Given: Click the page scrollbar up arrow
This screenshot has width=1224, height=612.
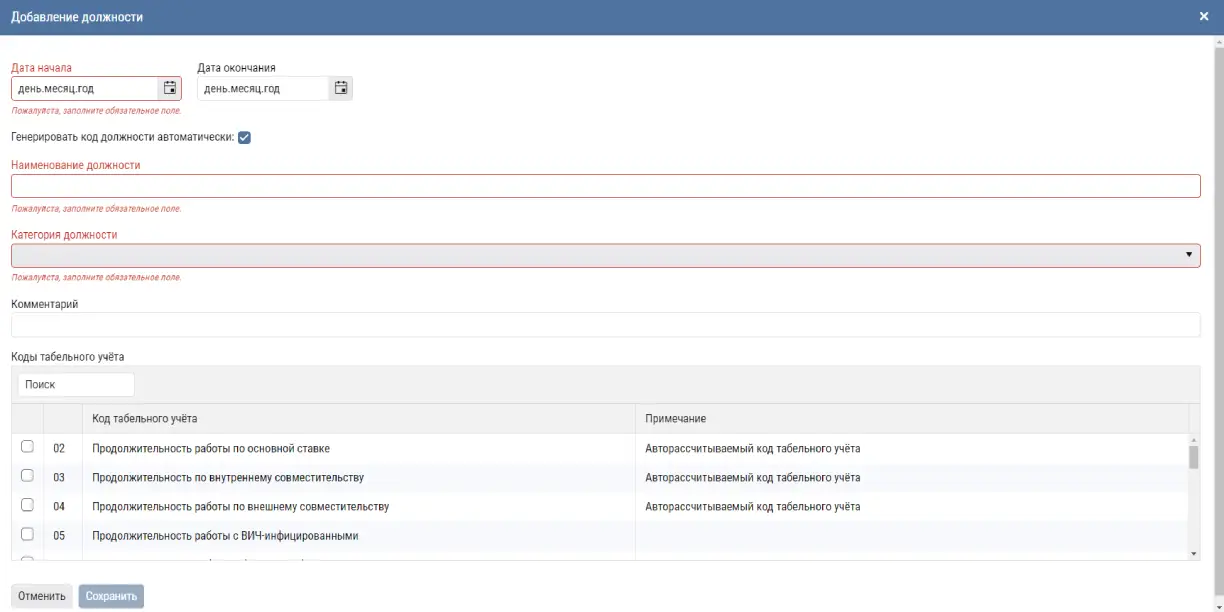Looking at the screenshot, I should (1217, 43).
